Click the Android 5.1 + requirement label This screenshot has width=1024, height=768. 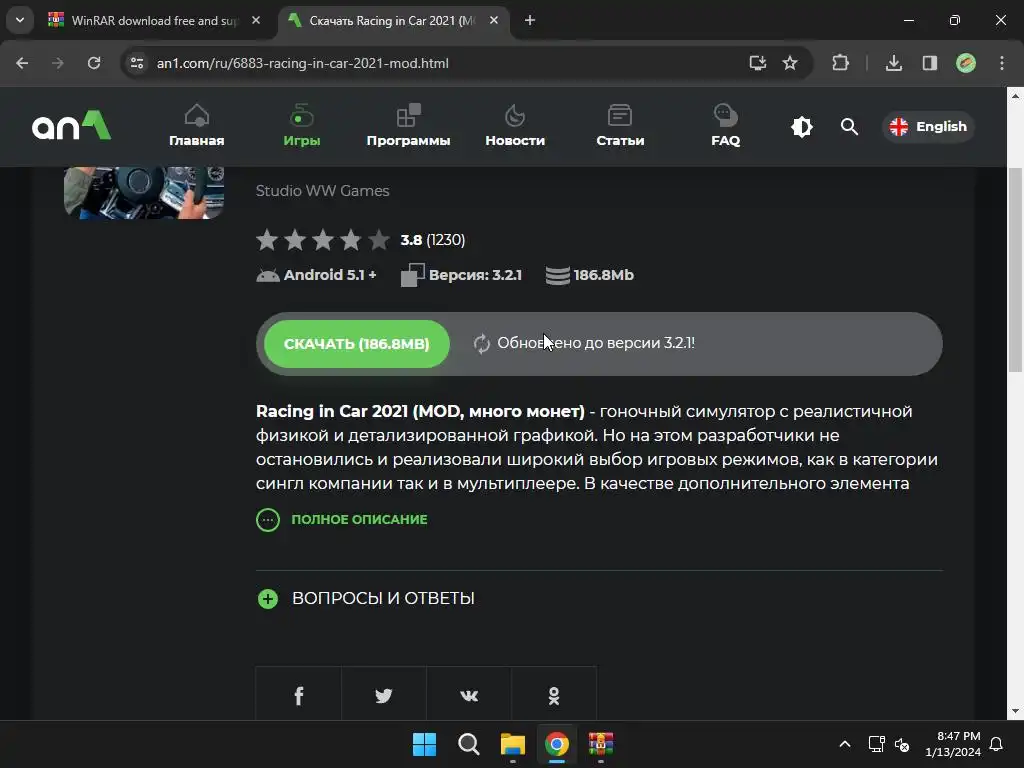point(317,275)
